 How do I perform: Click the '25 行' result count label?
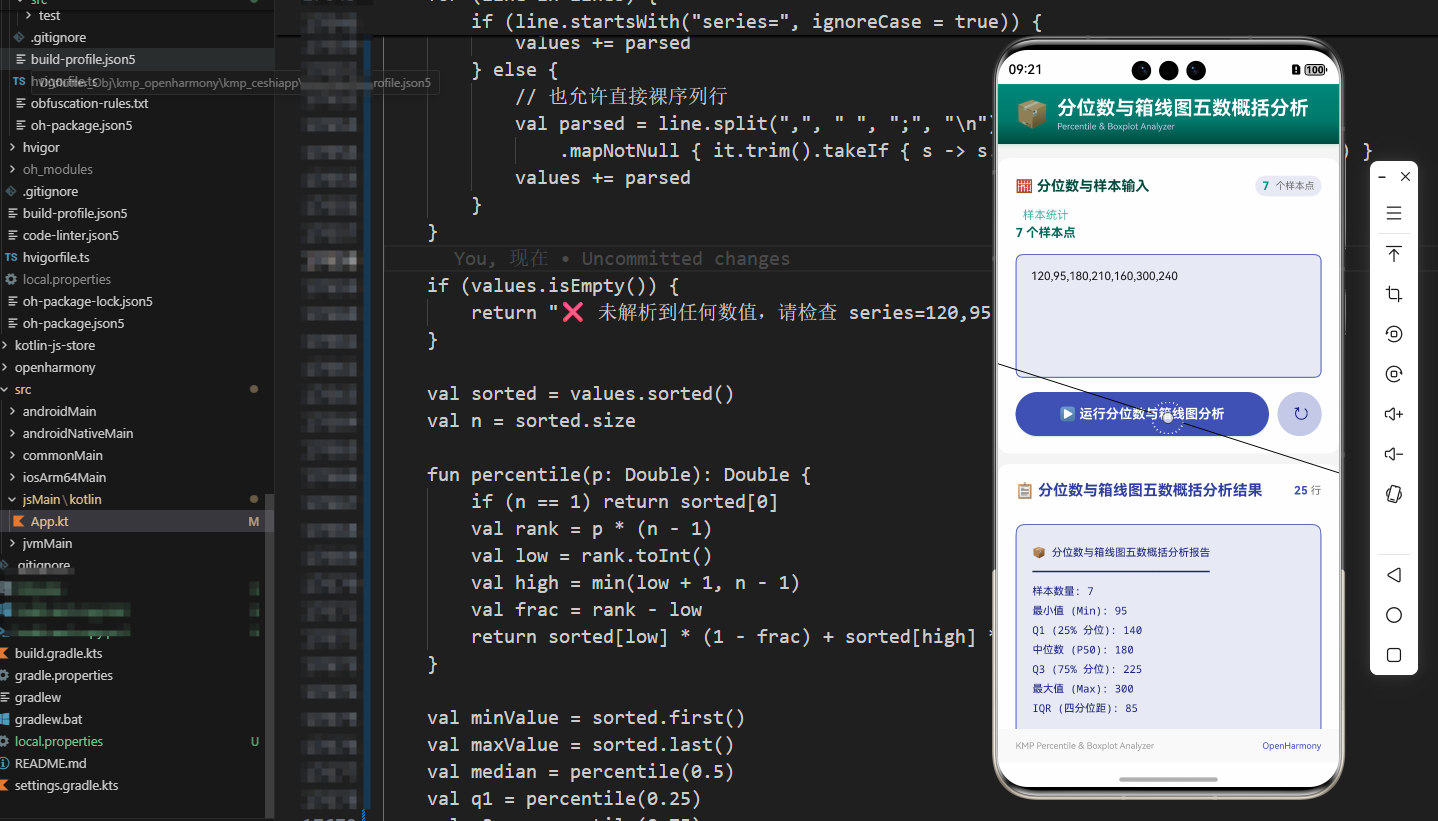coord(1307,491)
